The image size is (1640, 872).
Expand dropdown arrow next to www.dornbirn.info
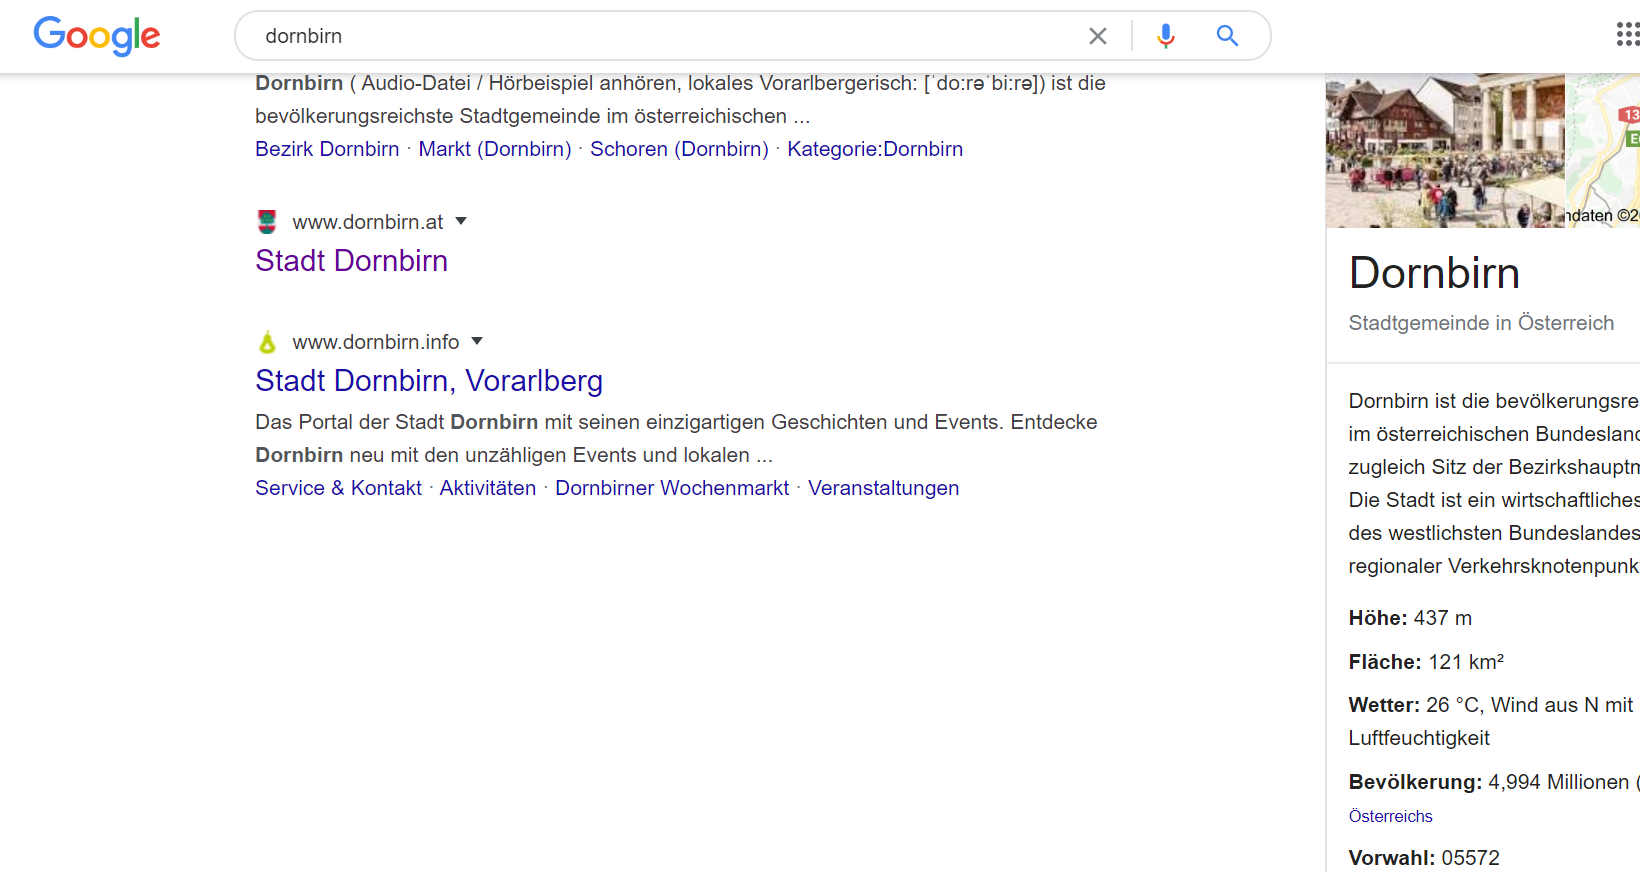tap(477, 341)
